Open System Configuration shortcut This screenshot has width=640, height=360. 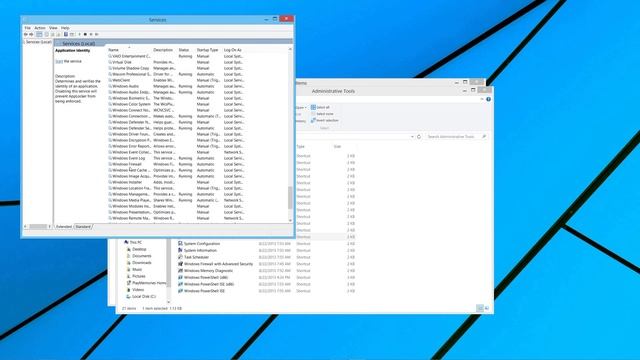click(199, 244)
